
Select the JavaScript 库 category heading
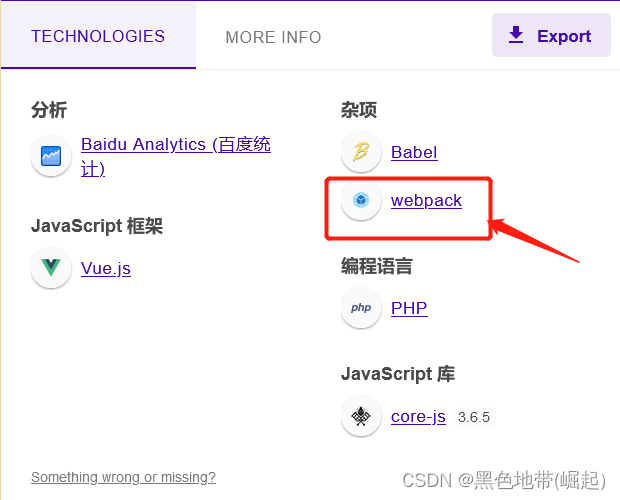398,374
